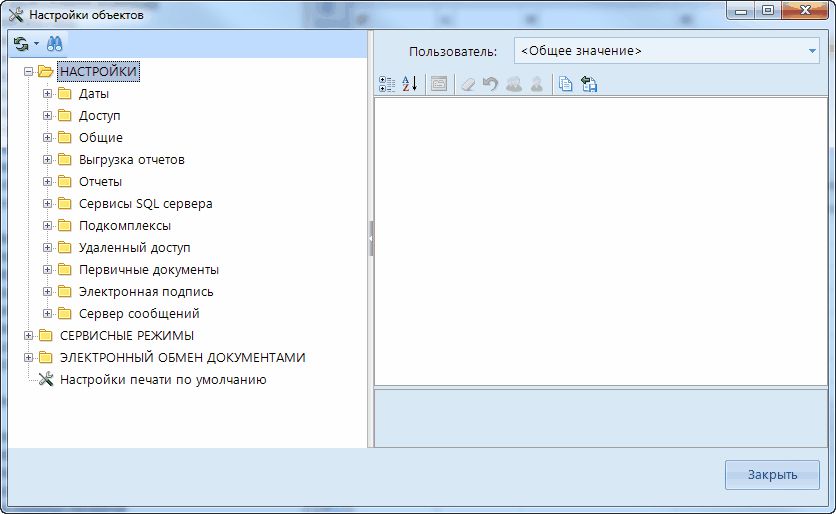Viewport: 836px width, 514px height.
Task: Open the binoculars search tool
Action: [x=54, y=44]
